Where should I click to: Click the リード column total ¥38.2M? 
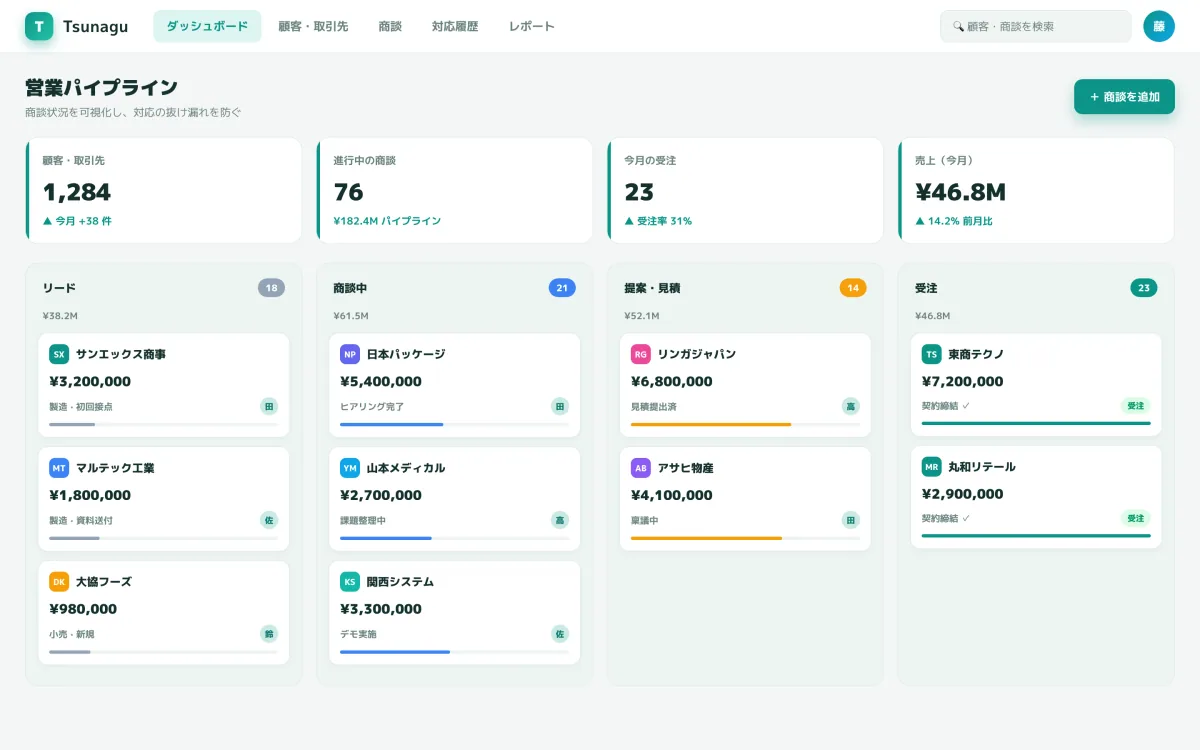(60, 316)
